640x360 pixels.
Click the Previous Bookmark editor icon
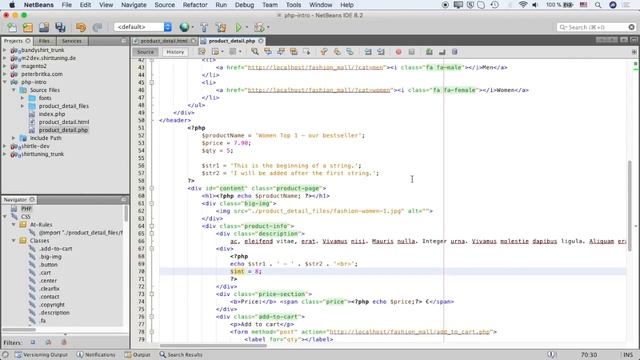[324, 52]
